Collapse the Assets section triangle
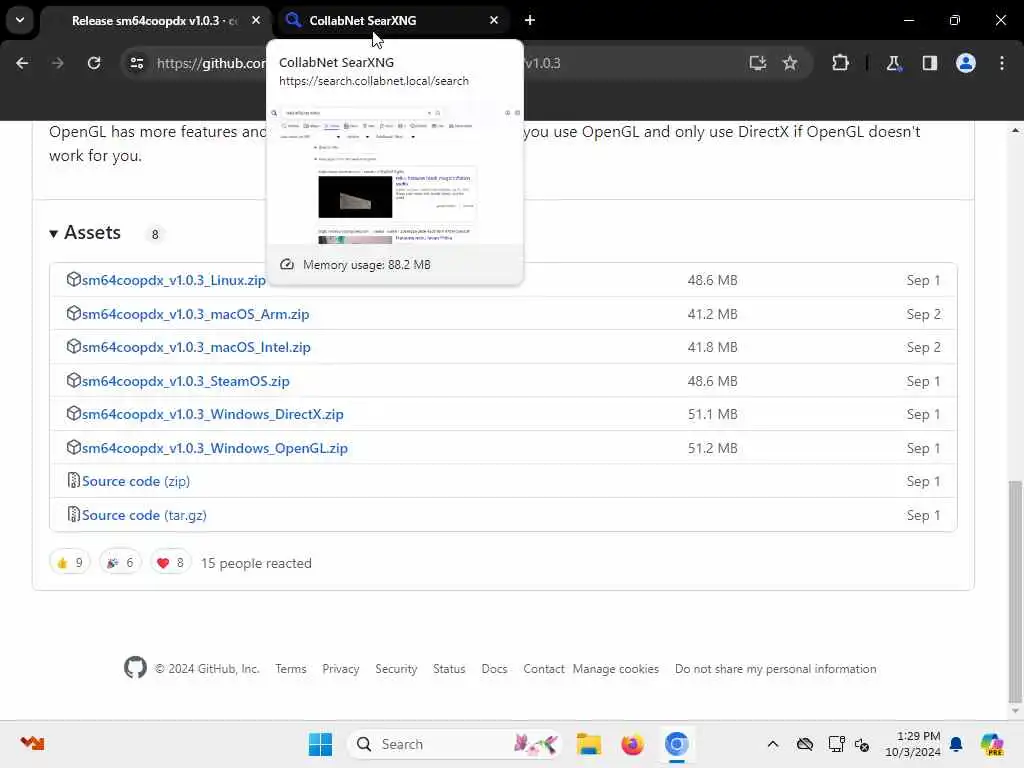The width and height of the screenshot is (1024, 768). click(x=54, y=233)
